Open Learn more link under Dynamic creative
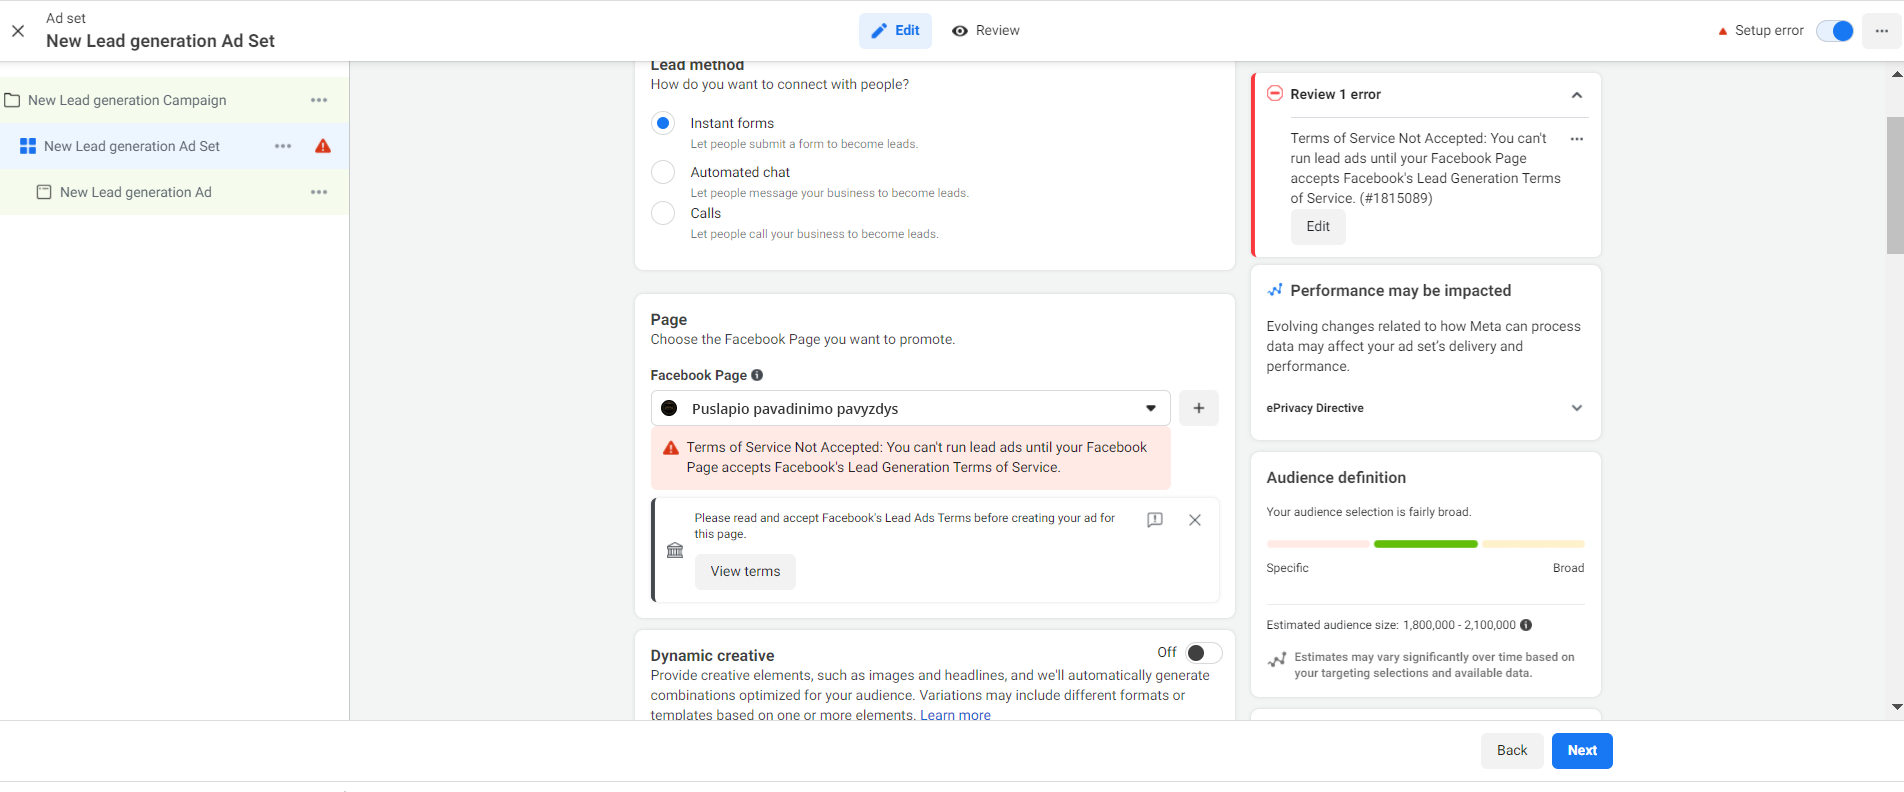The width and height of the screenshot is (1904, 792). 955,715
